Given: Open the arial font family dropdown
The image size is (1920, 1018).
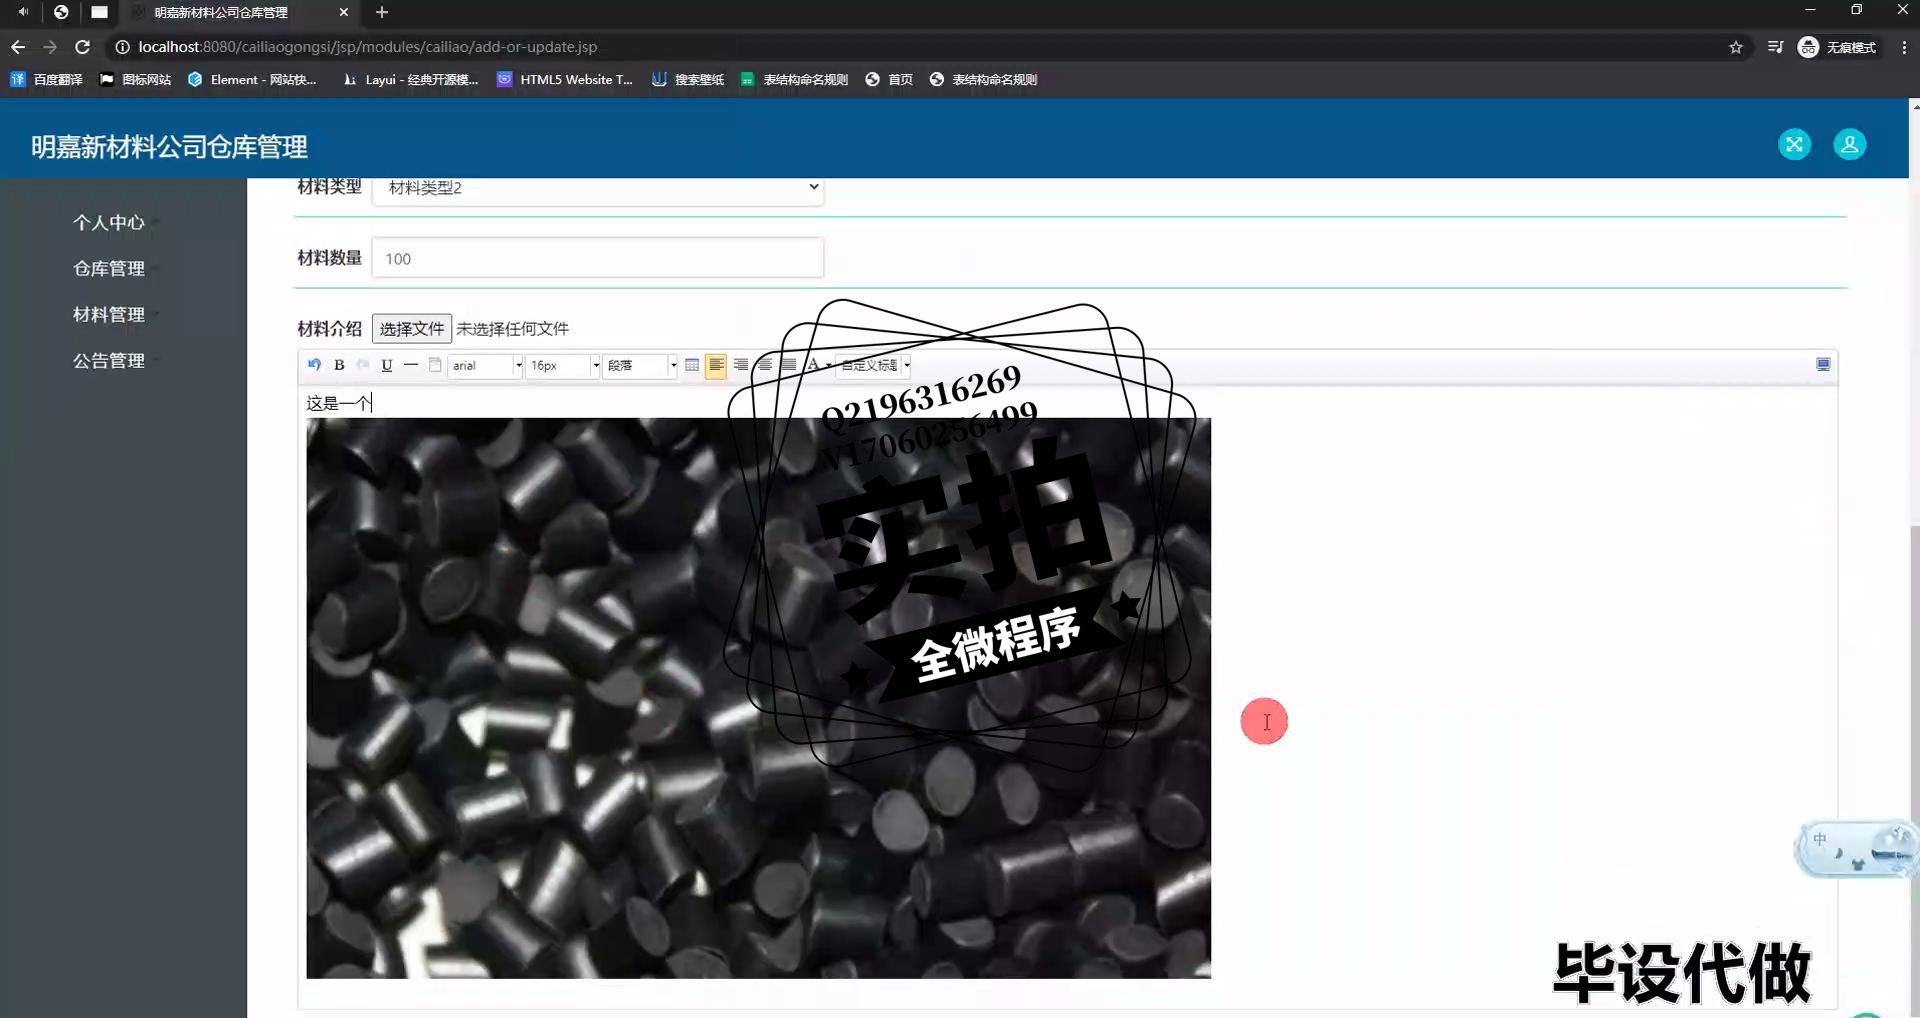Looking at the screenshot, I should coord(486,365).
